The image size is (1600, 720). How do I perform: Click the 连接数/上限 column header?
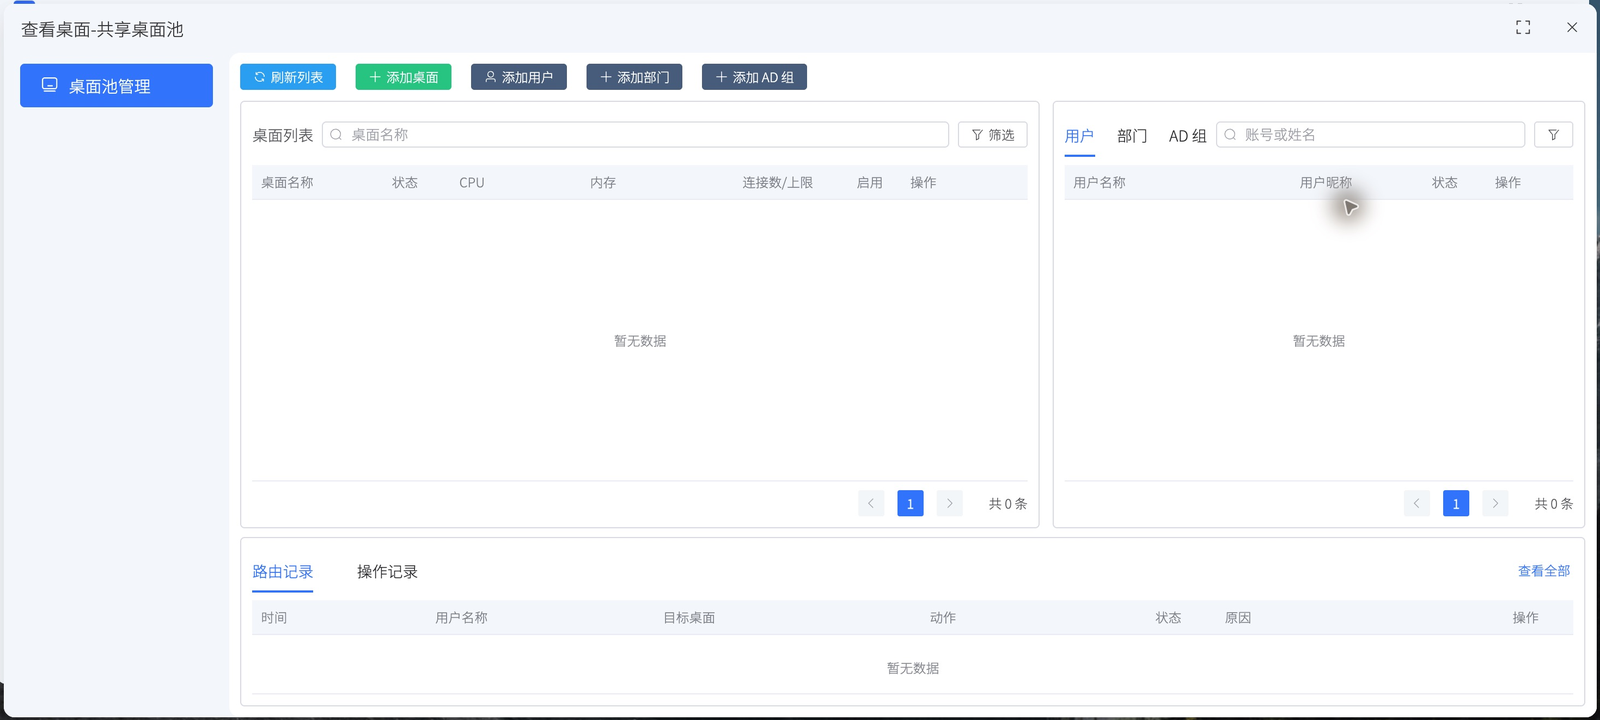click(x=777, y=183)
